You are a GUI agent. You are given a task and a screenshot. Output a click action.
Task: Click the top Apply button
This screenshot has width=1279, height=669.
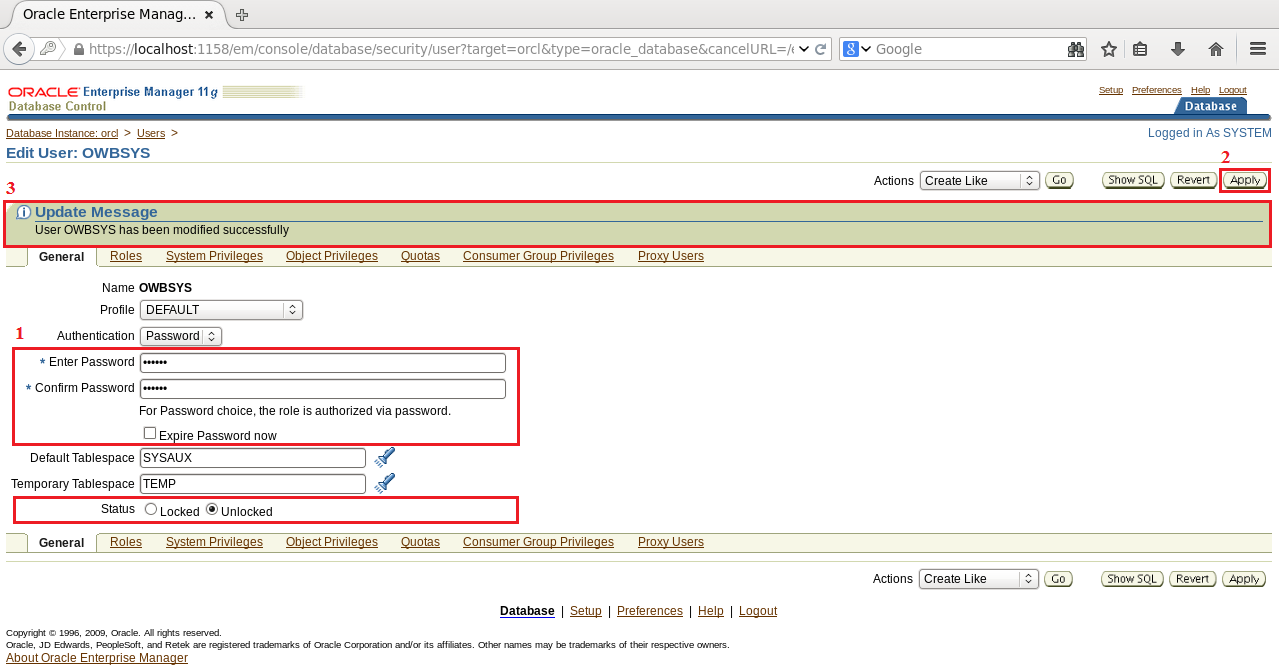[1245, 180]
